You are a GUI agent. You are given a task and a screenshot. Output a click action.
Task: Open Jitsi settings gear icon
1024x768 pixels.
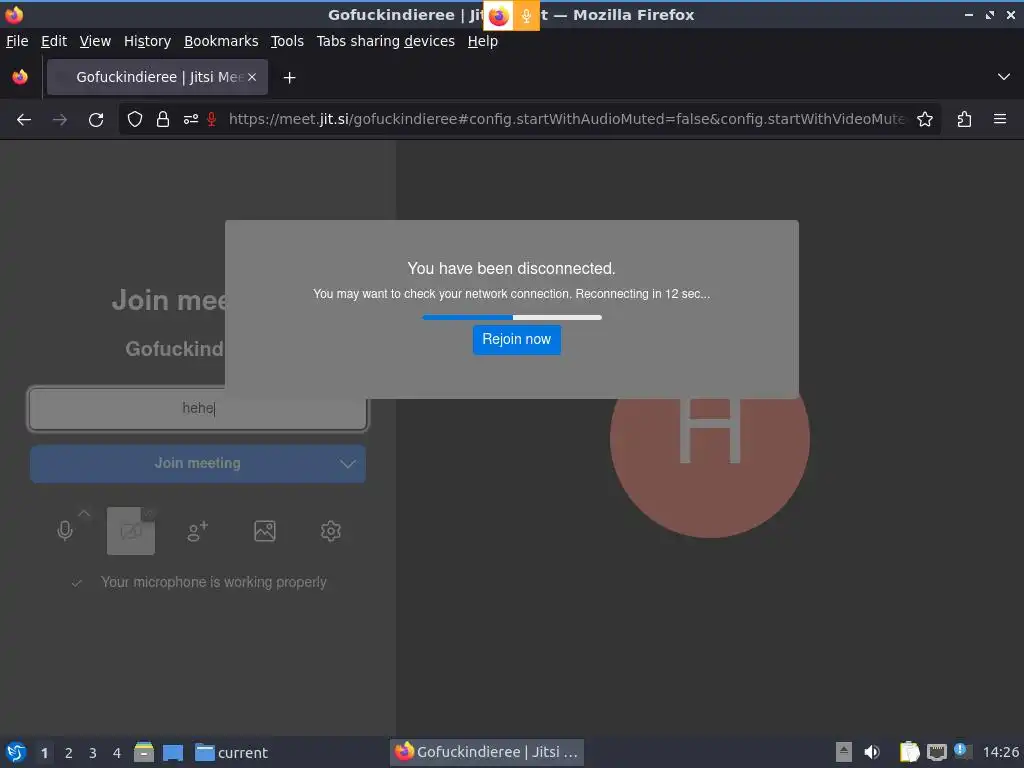pyautogui.click(x=331, y=531)
